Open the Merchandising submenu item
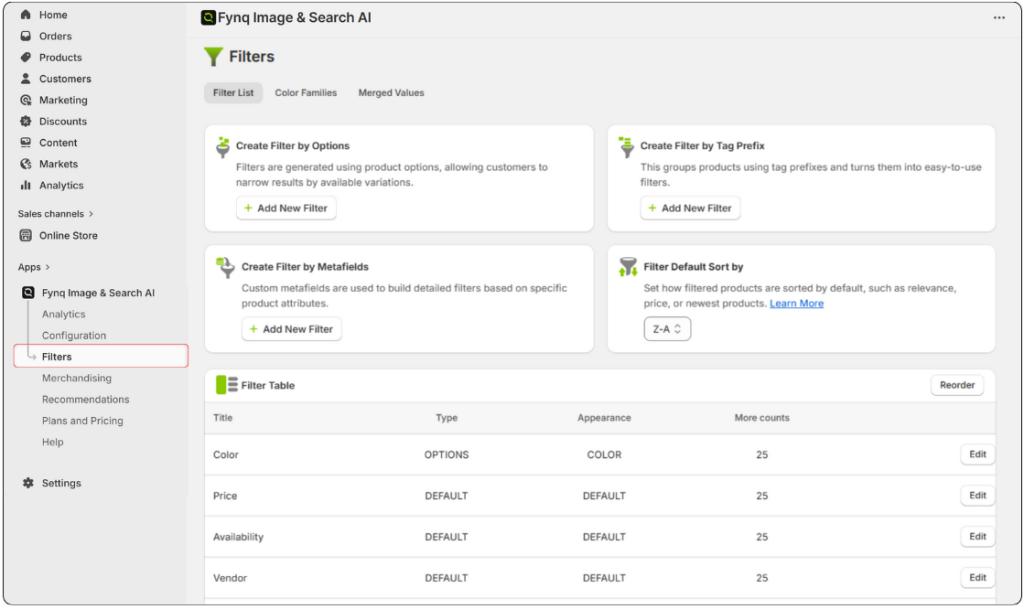 click(x=76, y=378)
